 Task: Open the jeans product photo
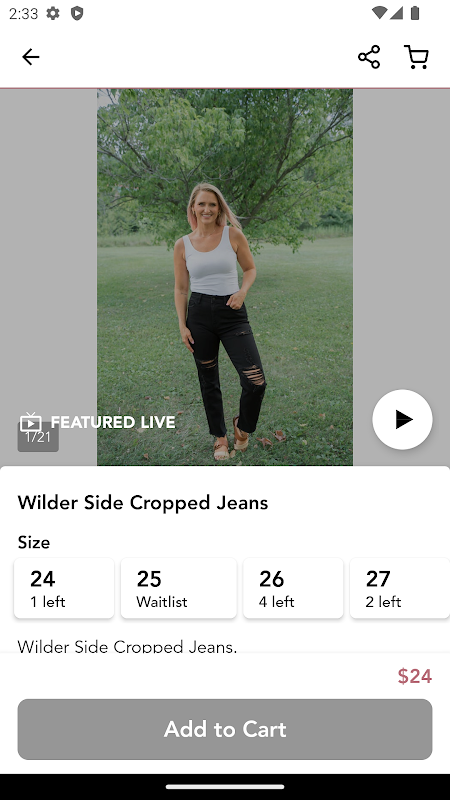pos(225,277)
